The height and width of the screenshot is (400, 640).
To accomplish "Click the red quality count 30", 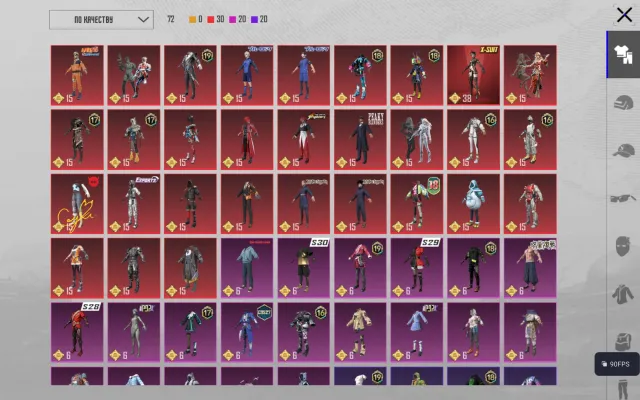I will pyautogui.click(x=216, y=19).
